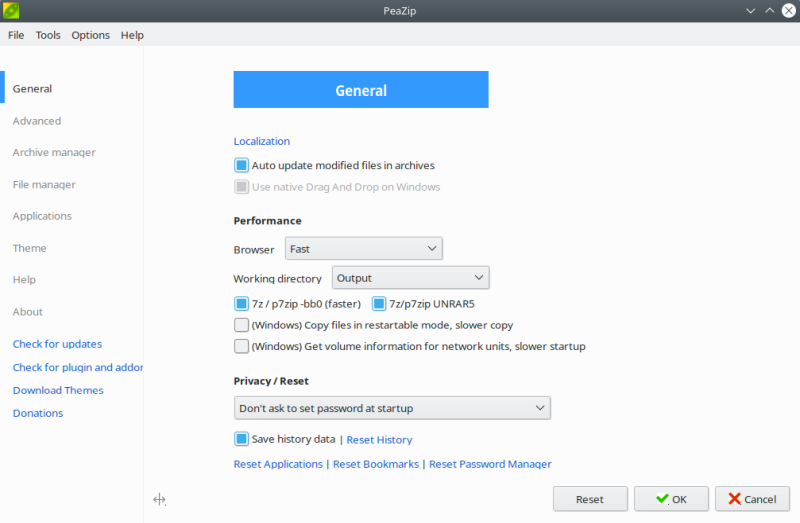Click the Reset History link
The width and height of the screenshot is (800, 523).
[x=379, y=440]
